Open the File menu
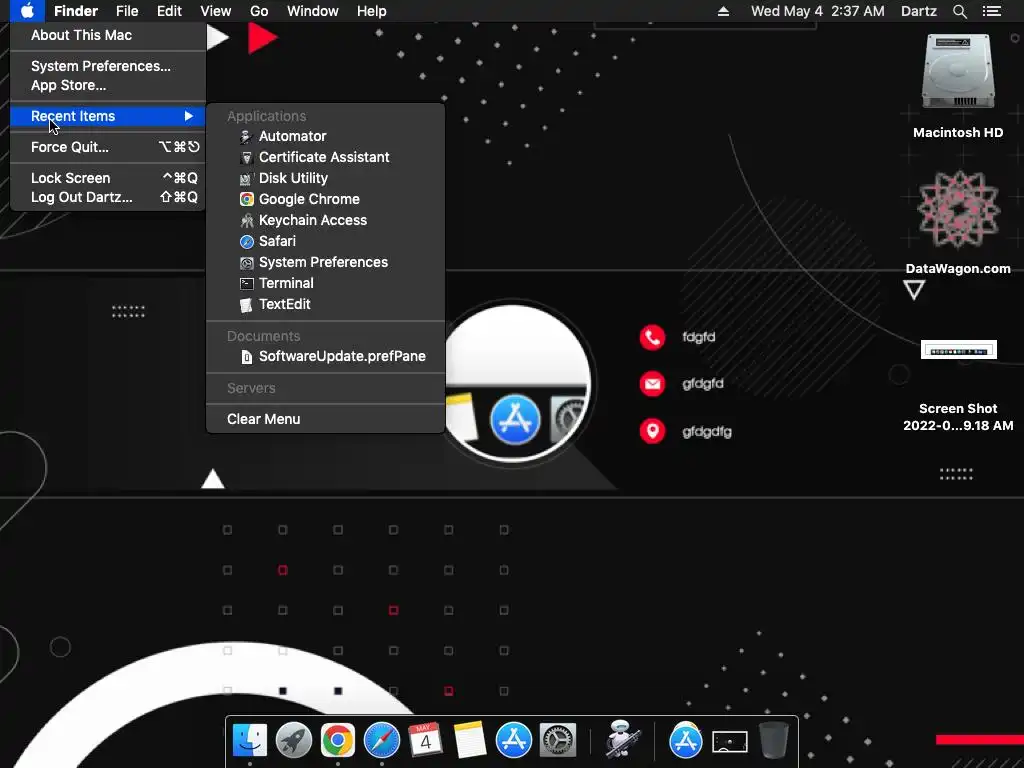Image resolution: width=1024 pixels, height=768 pixels. pos(127,11)
